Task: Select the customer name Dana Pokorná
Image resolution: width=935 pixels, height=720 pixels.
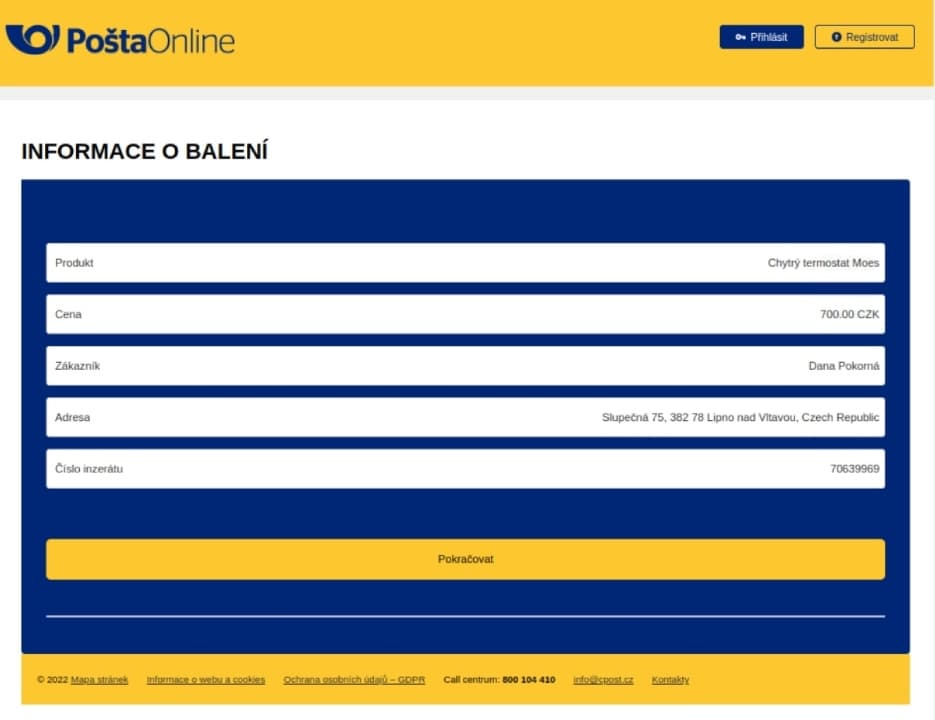Action: [x=844, y=366]
